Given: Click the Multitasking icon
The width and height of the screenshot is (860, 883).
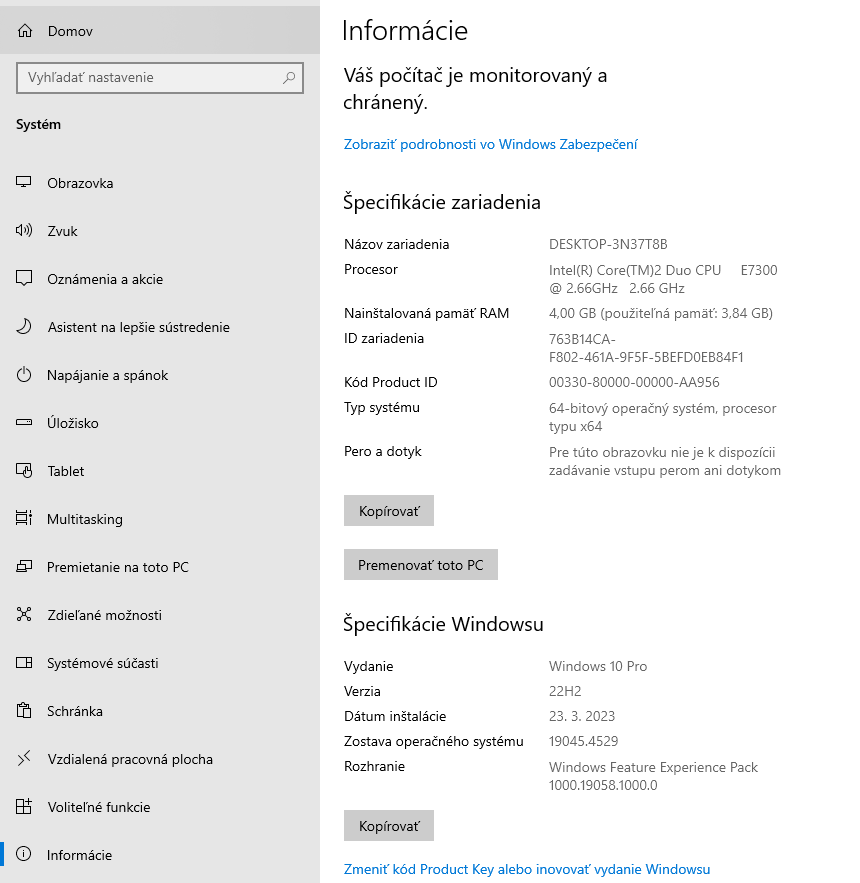Looking at the screenshot, I should 25,519.
